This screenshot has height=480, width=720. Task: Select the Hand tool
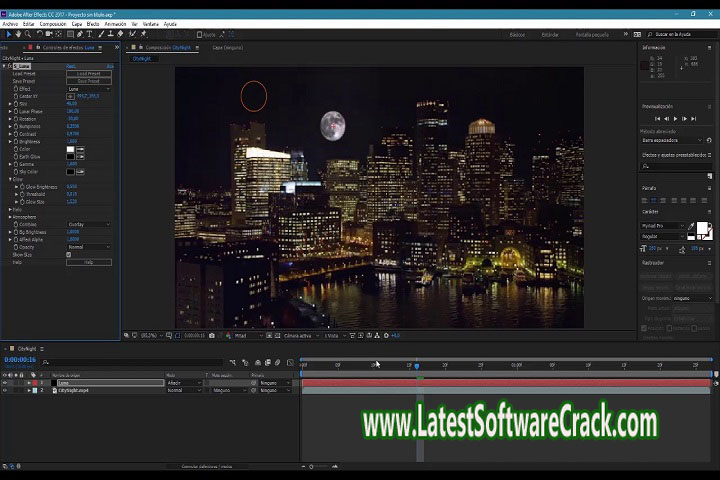click(x=16, y=34)
